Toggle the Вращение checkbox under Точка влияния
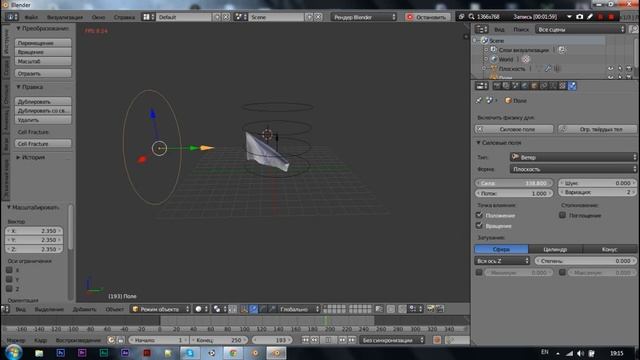Viewport: 640px width, 360px height. coord(479,225)
